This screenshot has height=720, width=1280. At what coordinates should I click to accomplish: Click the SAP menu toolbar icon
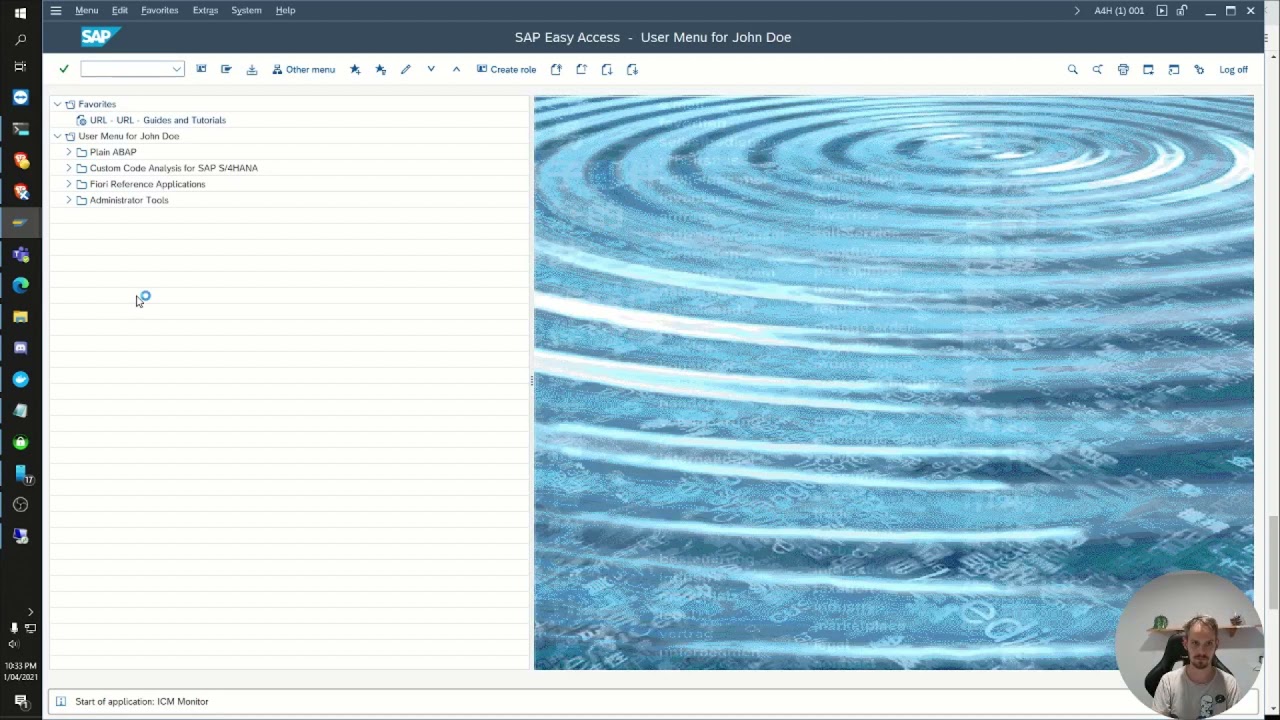(x=226, y=69)
